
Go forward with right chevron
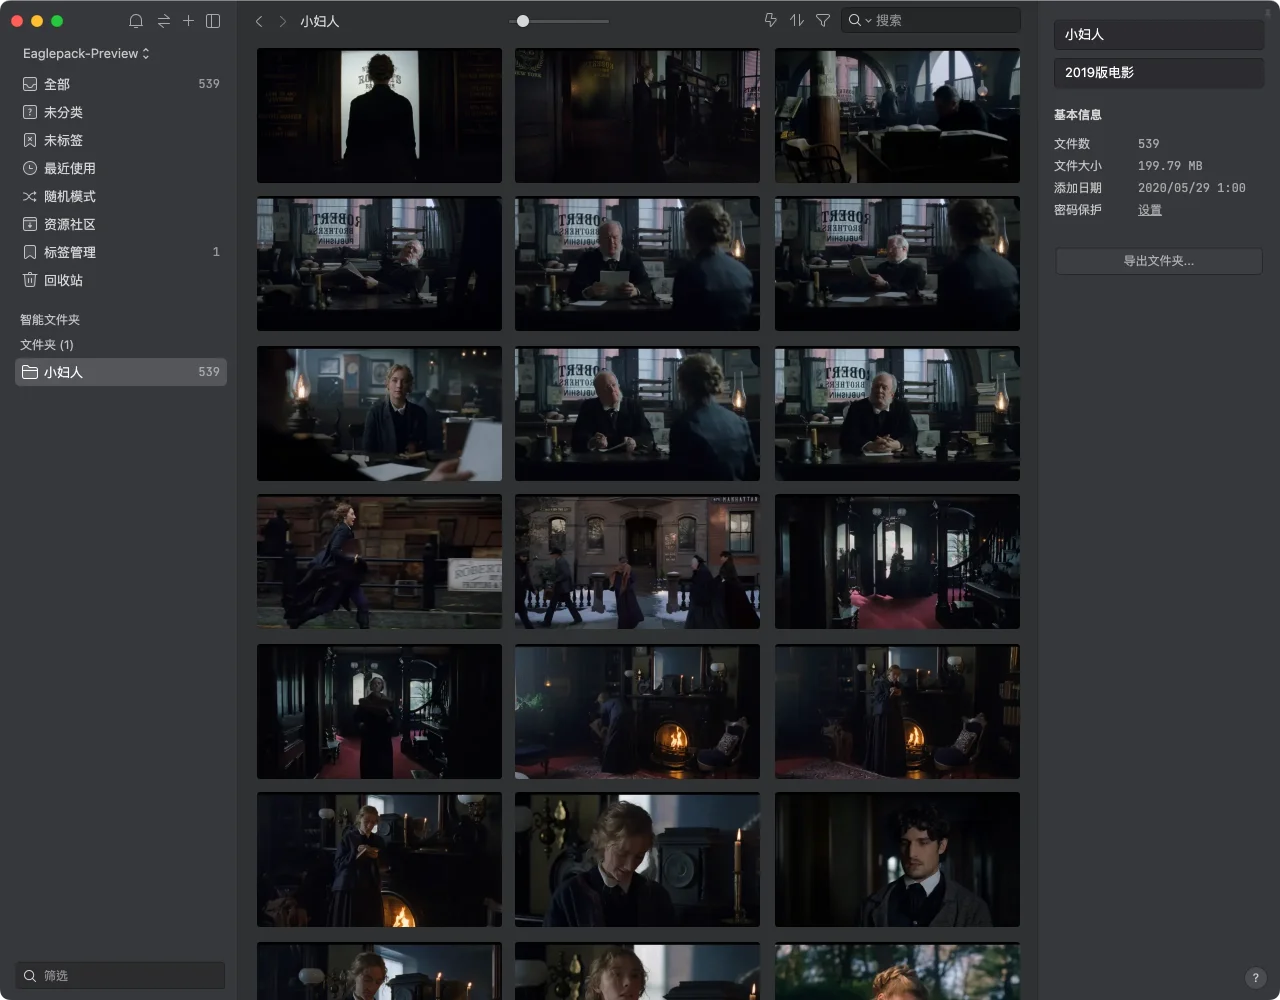click(x=283, y=21)
